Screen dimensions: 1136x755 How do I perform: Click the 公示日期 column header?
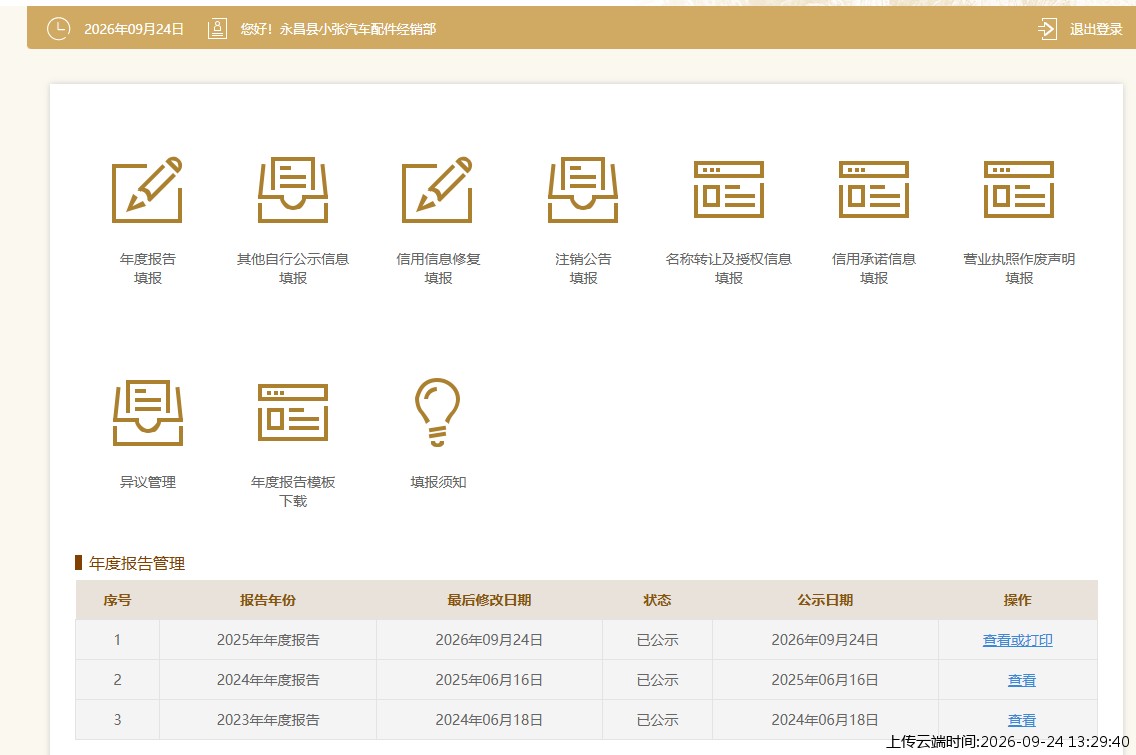(825, 600)
